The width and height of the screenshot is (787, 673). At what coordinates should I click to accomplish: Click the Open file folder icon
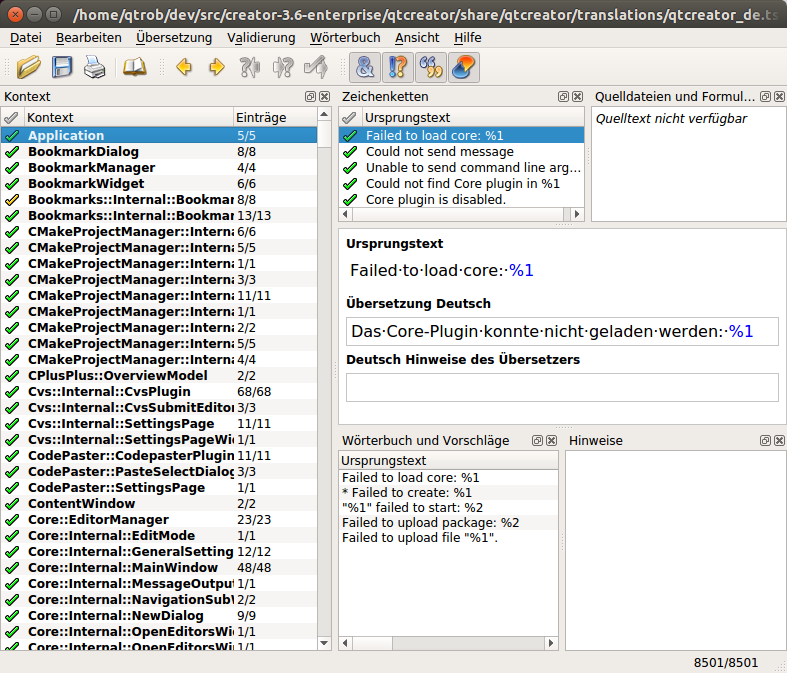(x=29, y=68)
